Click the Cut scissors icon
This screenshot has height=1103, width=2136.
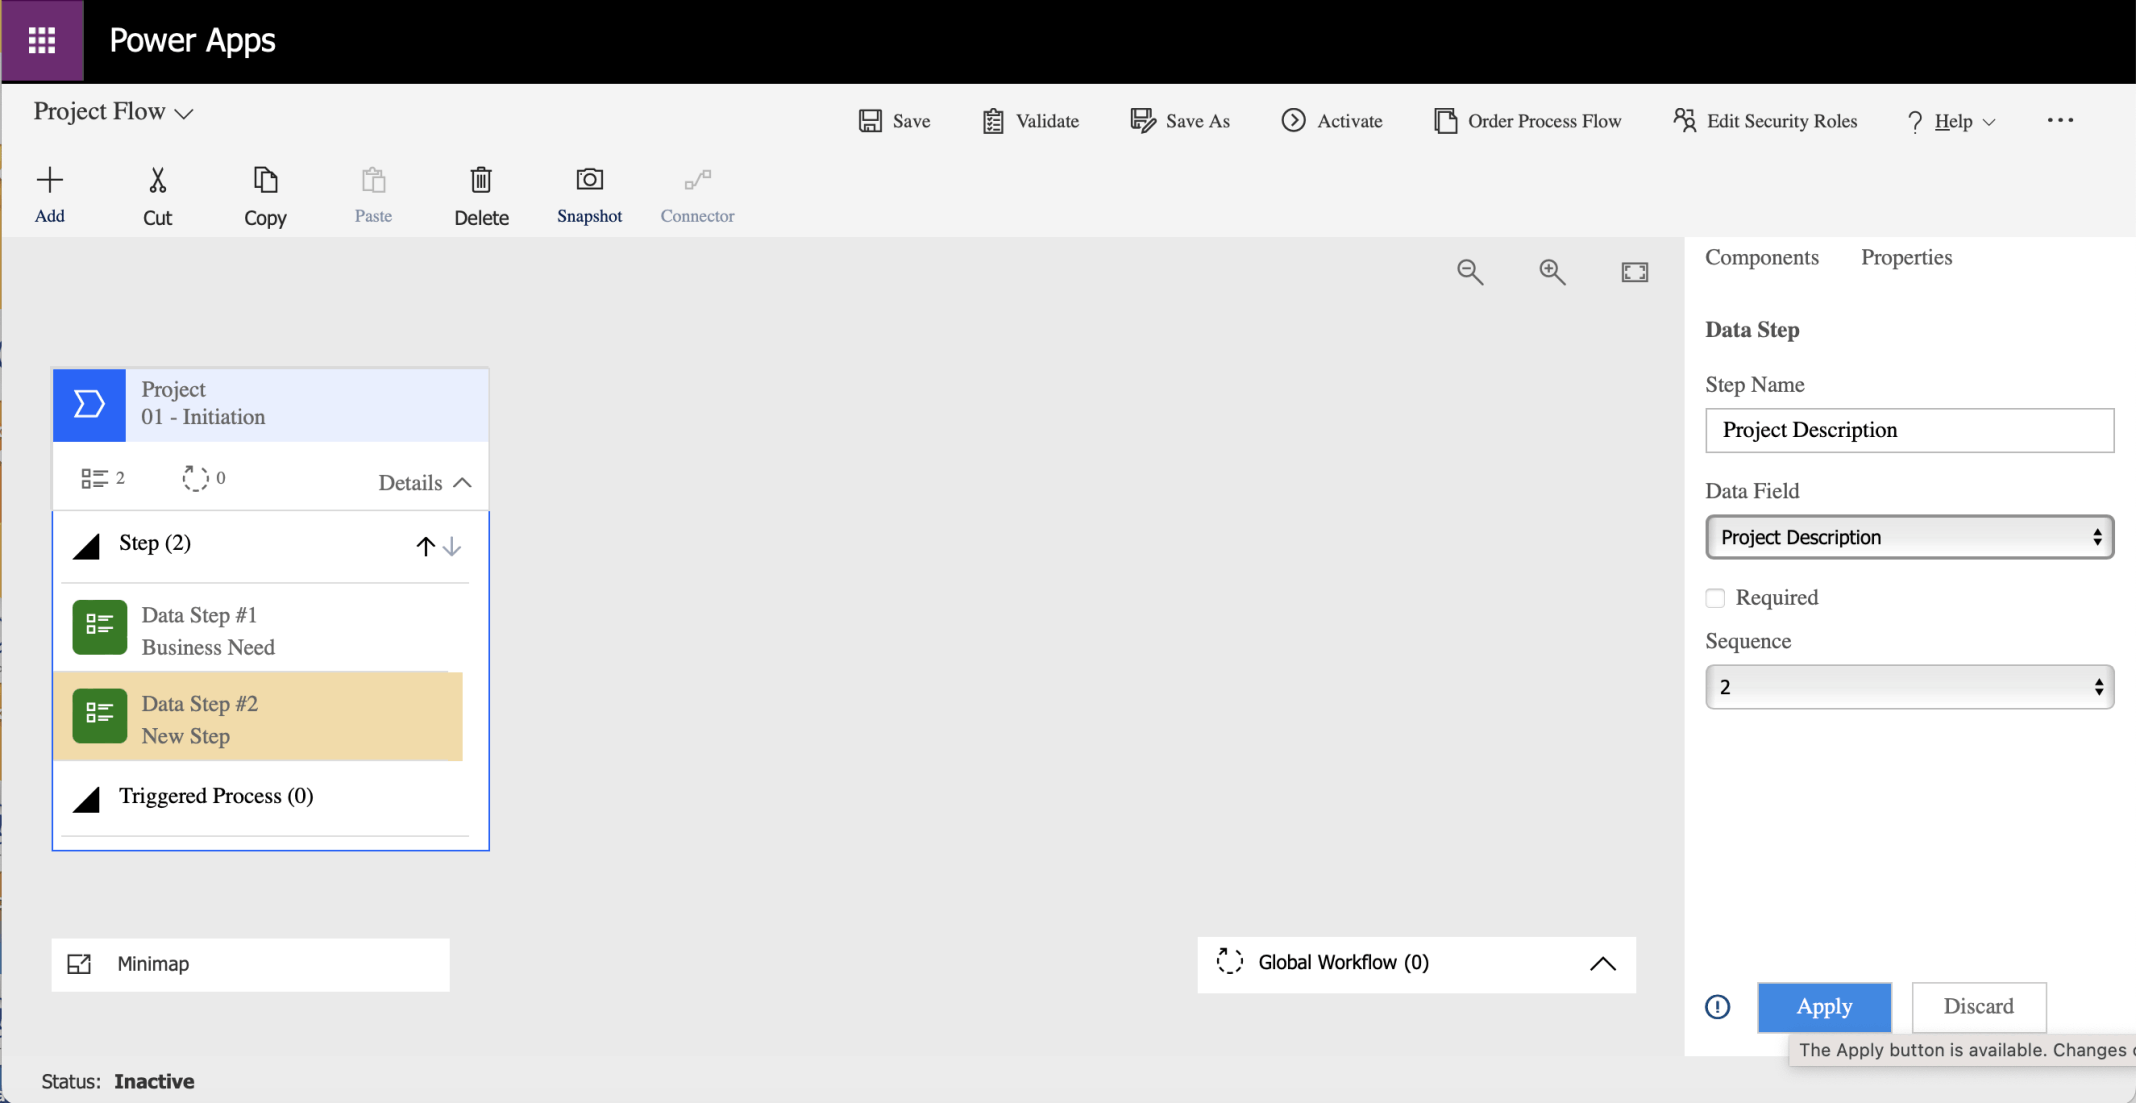tap(157, 180)
